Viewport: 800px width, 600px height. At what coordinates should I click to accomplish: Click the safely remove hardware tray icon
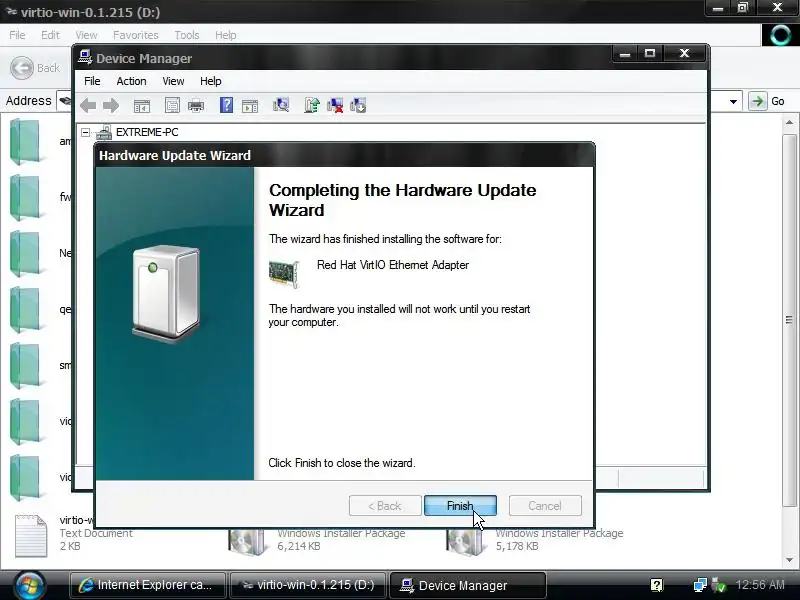click(x=718, y=585)
